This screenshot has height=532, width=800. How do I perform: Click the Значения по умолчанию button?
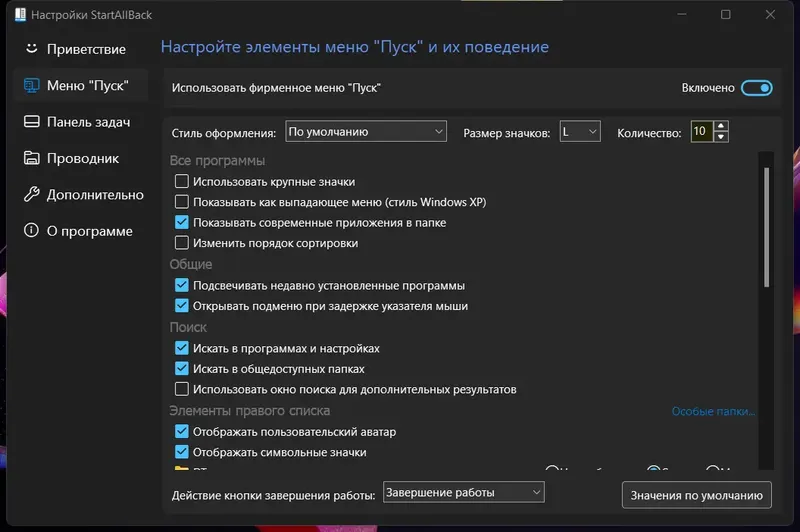[x=696, y=495]
